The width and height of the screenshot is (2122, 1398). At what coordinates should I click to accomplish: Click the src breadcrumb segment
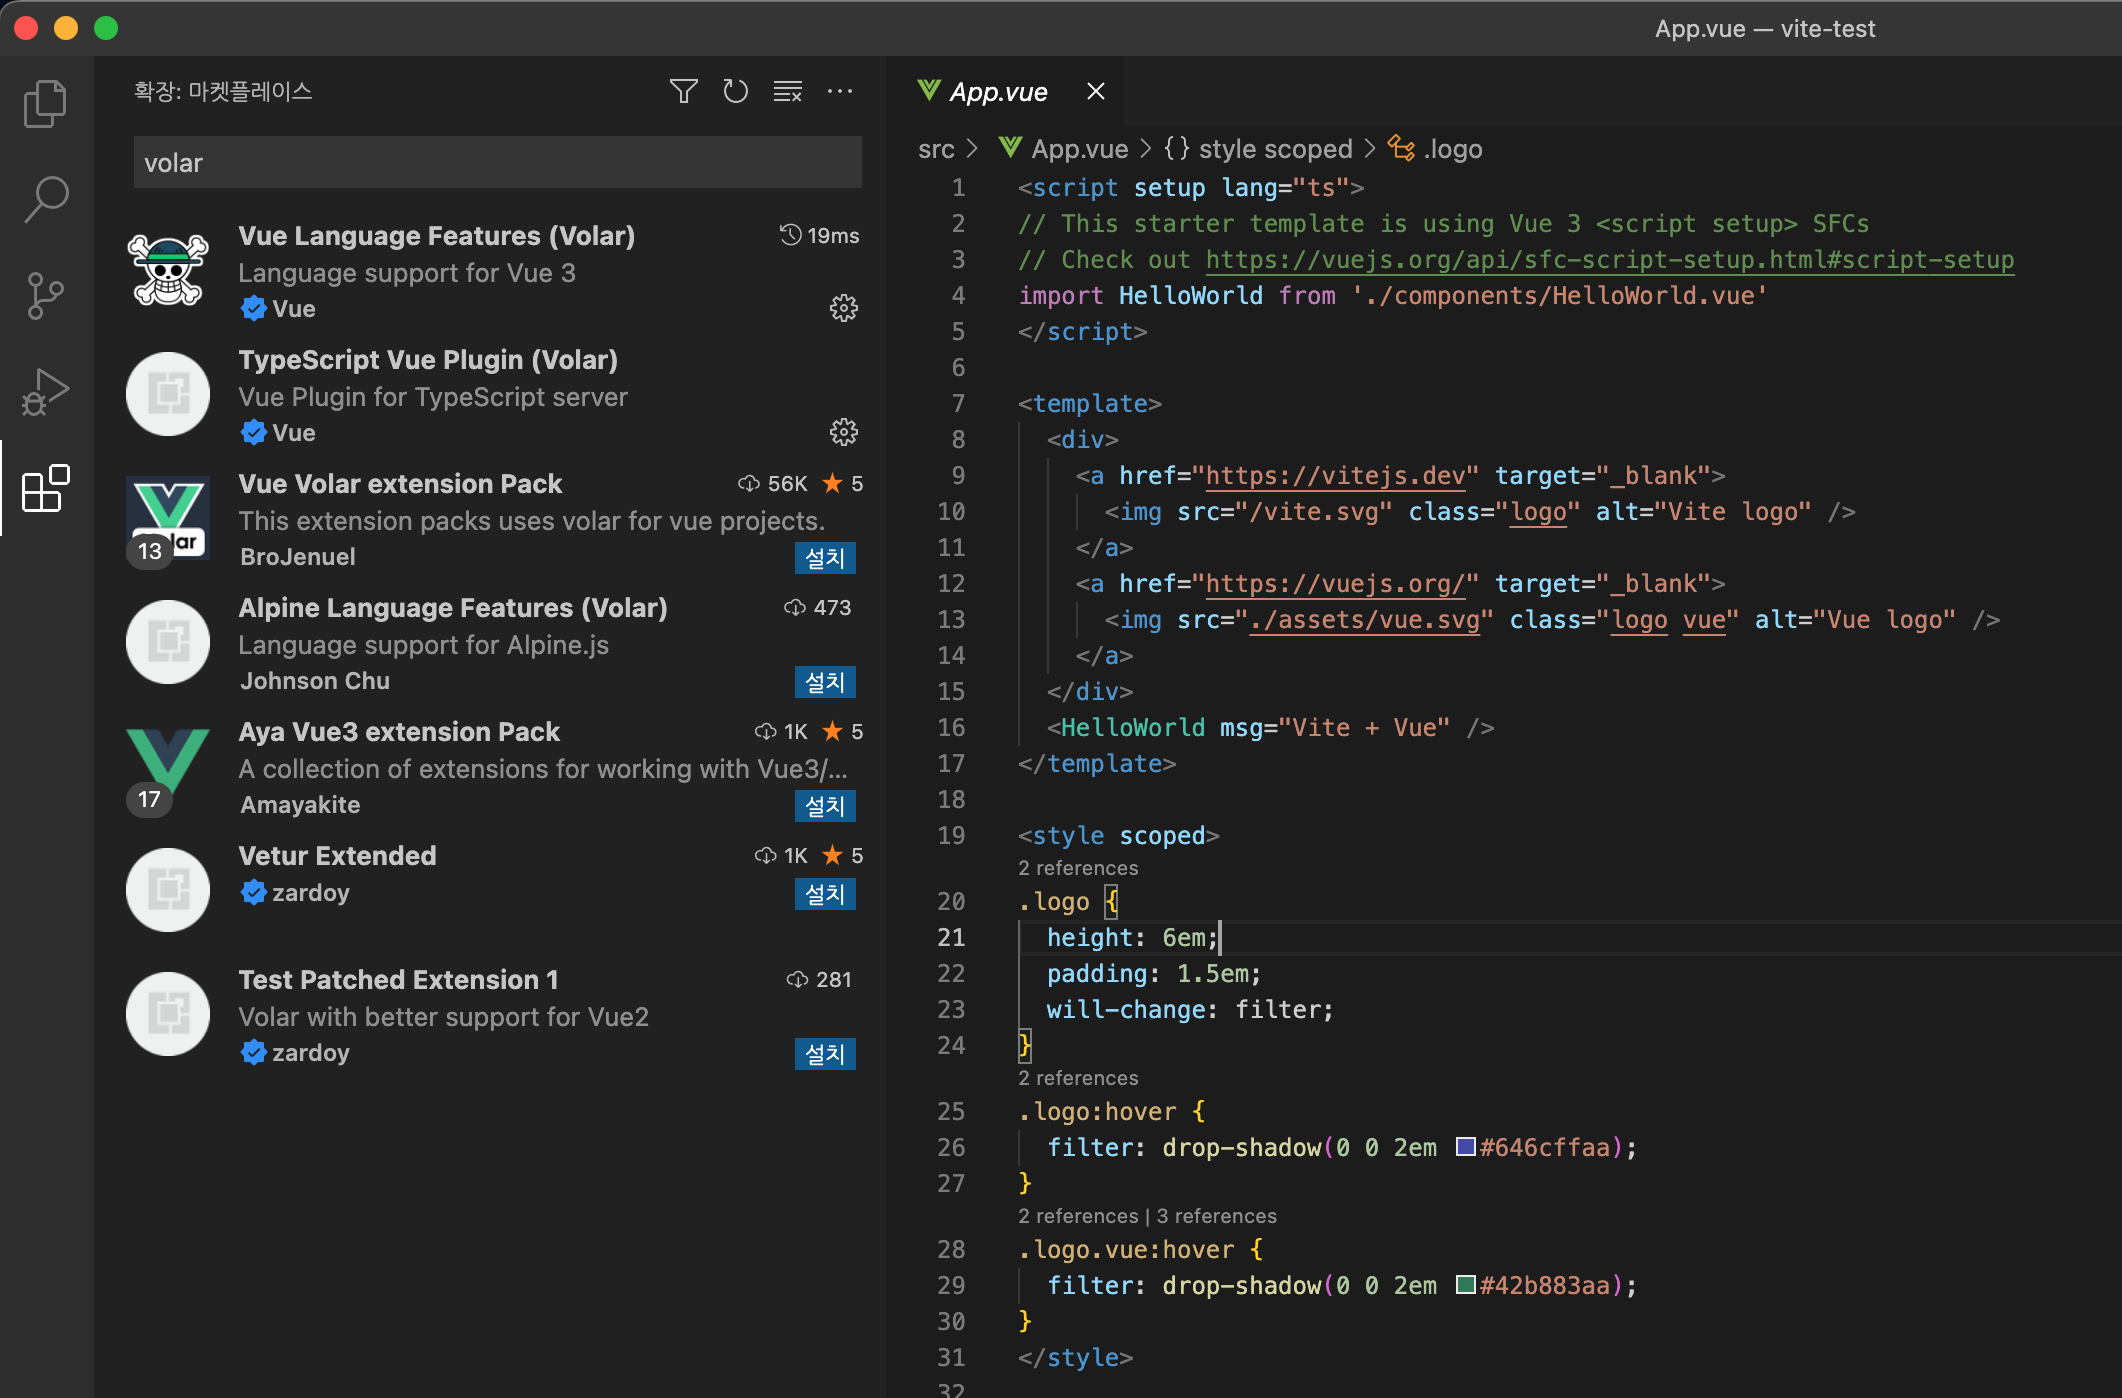pyautogui.click(x=936, y=149)
